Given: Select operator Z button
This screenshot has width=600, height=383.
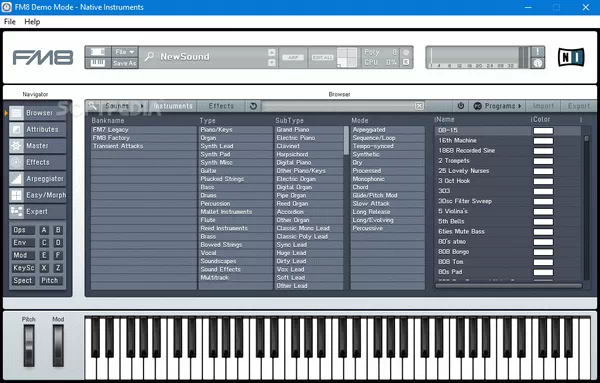Looking at the screenshot, I should pos(58,268).
